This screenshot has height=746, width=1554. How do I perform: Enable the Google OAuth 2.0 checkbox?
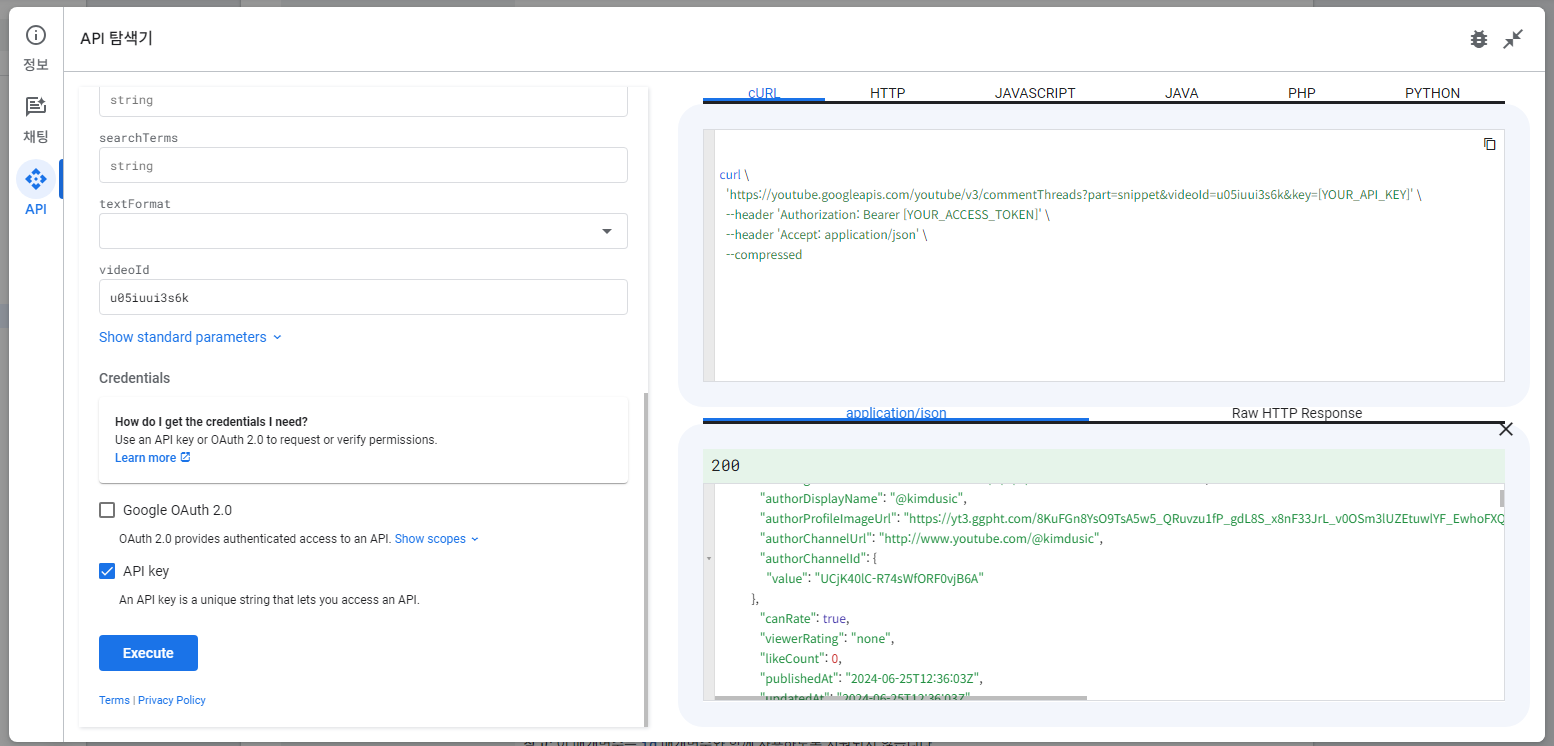[107, 510]
